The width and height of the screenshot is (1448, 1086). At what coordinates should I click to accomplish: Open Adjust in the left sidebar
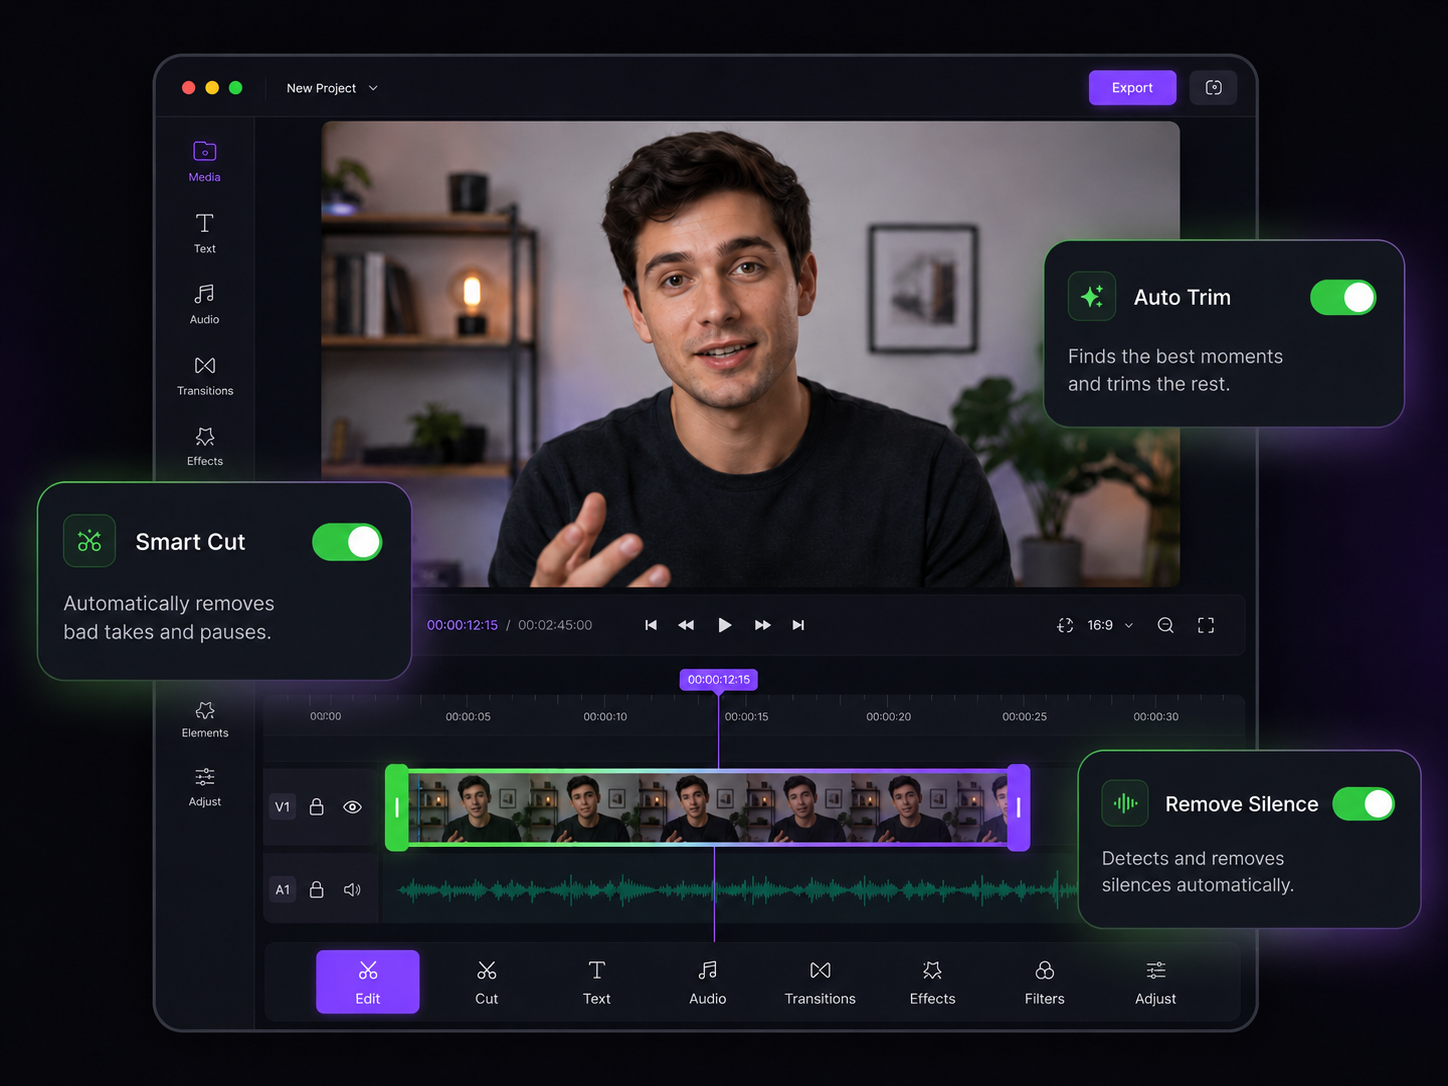(x=205, y=787)
